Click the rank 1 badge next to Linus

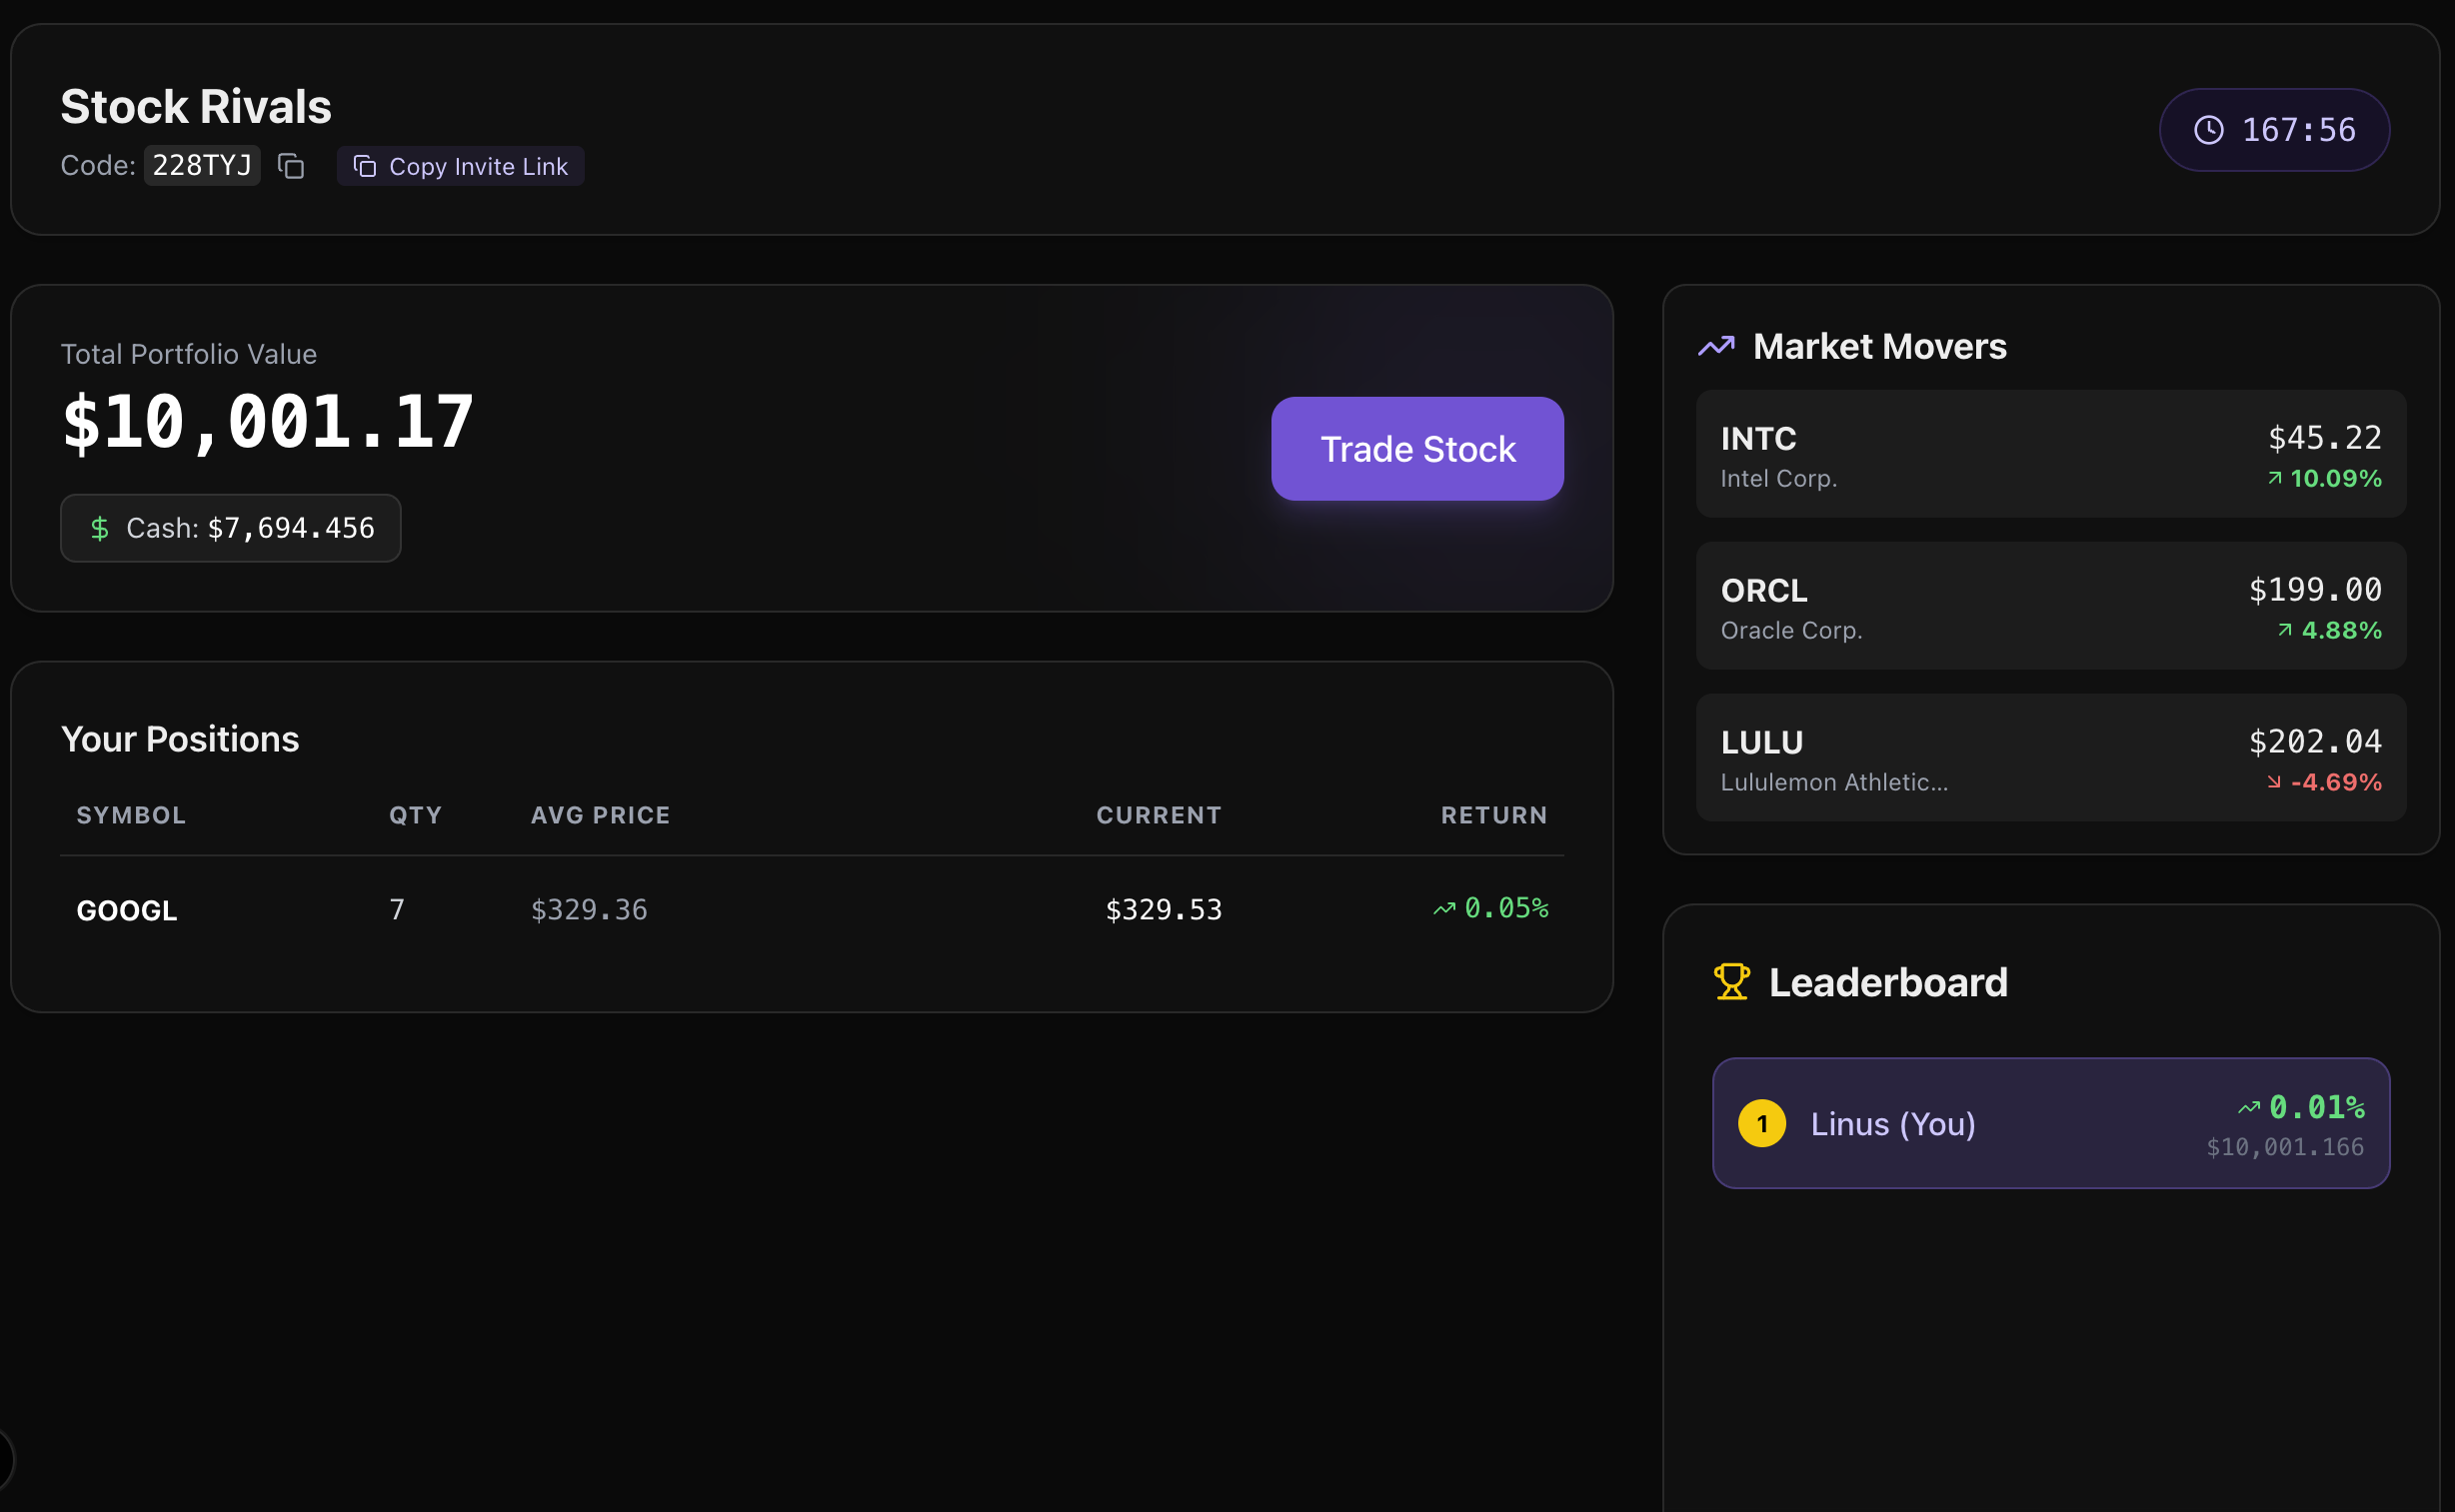coord(1763,1123)
